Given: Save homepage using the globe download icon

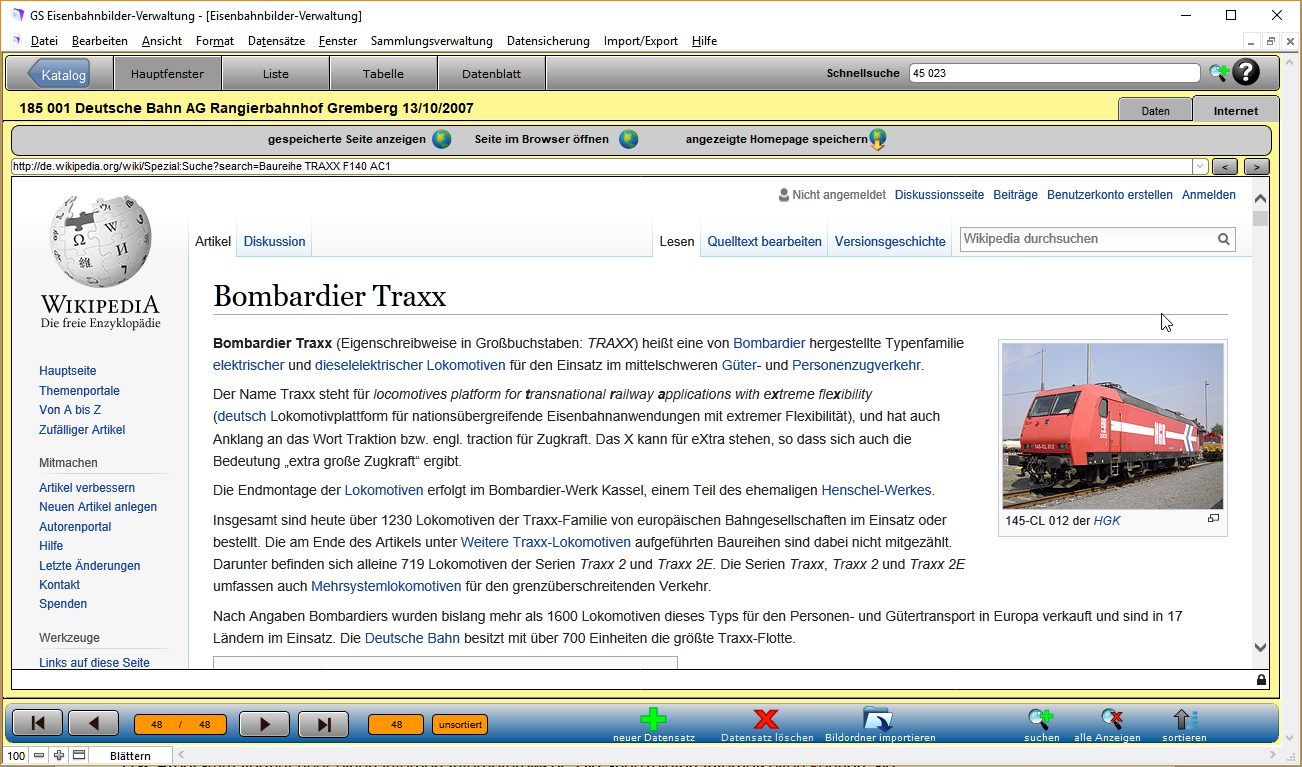Looking at the screenshot, I should pyautogui.click(x=878, y=140).
